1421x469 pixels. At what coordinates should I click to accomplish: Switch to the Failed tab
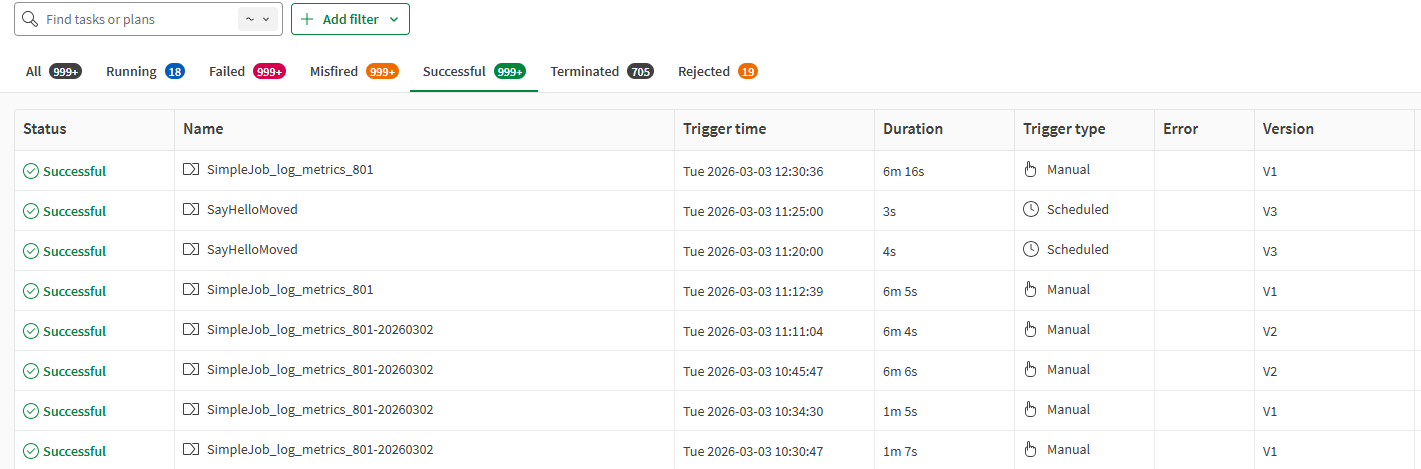click(227, 72)
